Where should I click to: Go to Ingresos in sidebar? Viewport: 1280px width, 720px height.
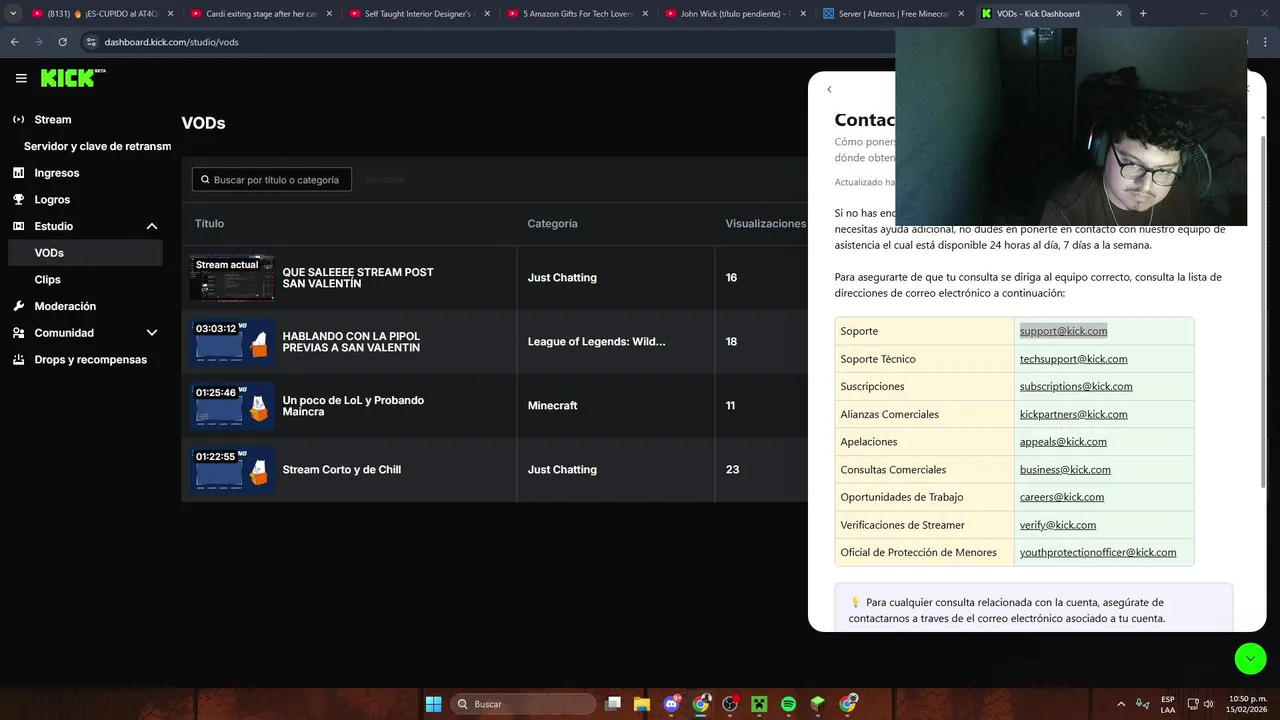pos(56,173)
